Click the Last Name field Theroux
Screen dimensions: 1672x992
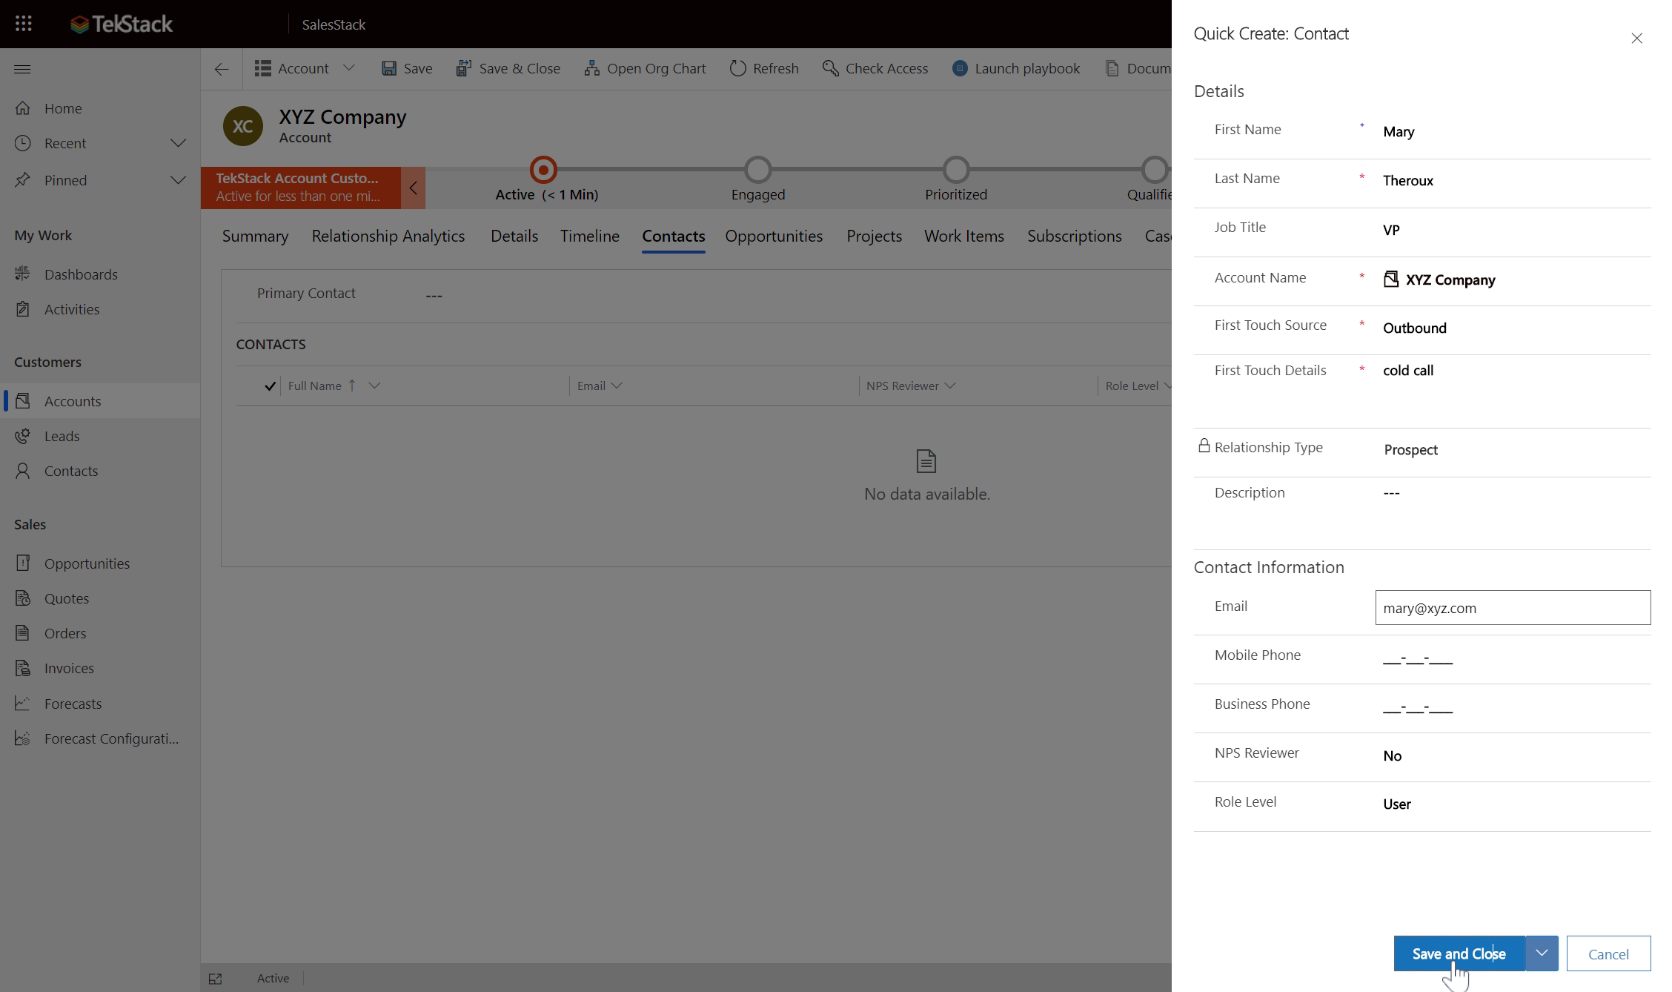pos(1512,181)
